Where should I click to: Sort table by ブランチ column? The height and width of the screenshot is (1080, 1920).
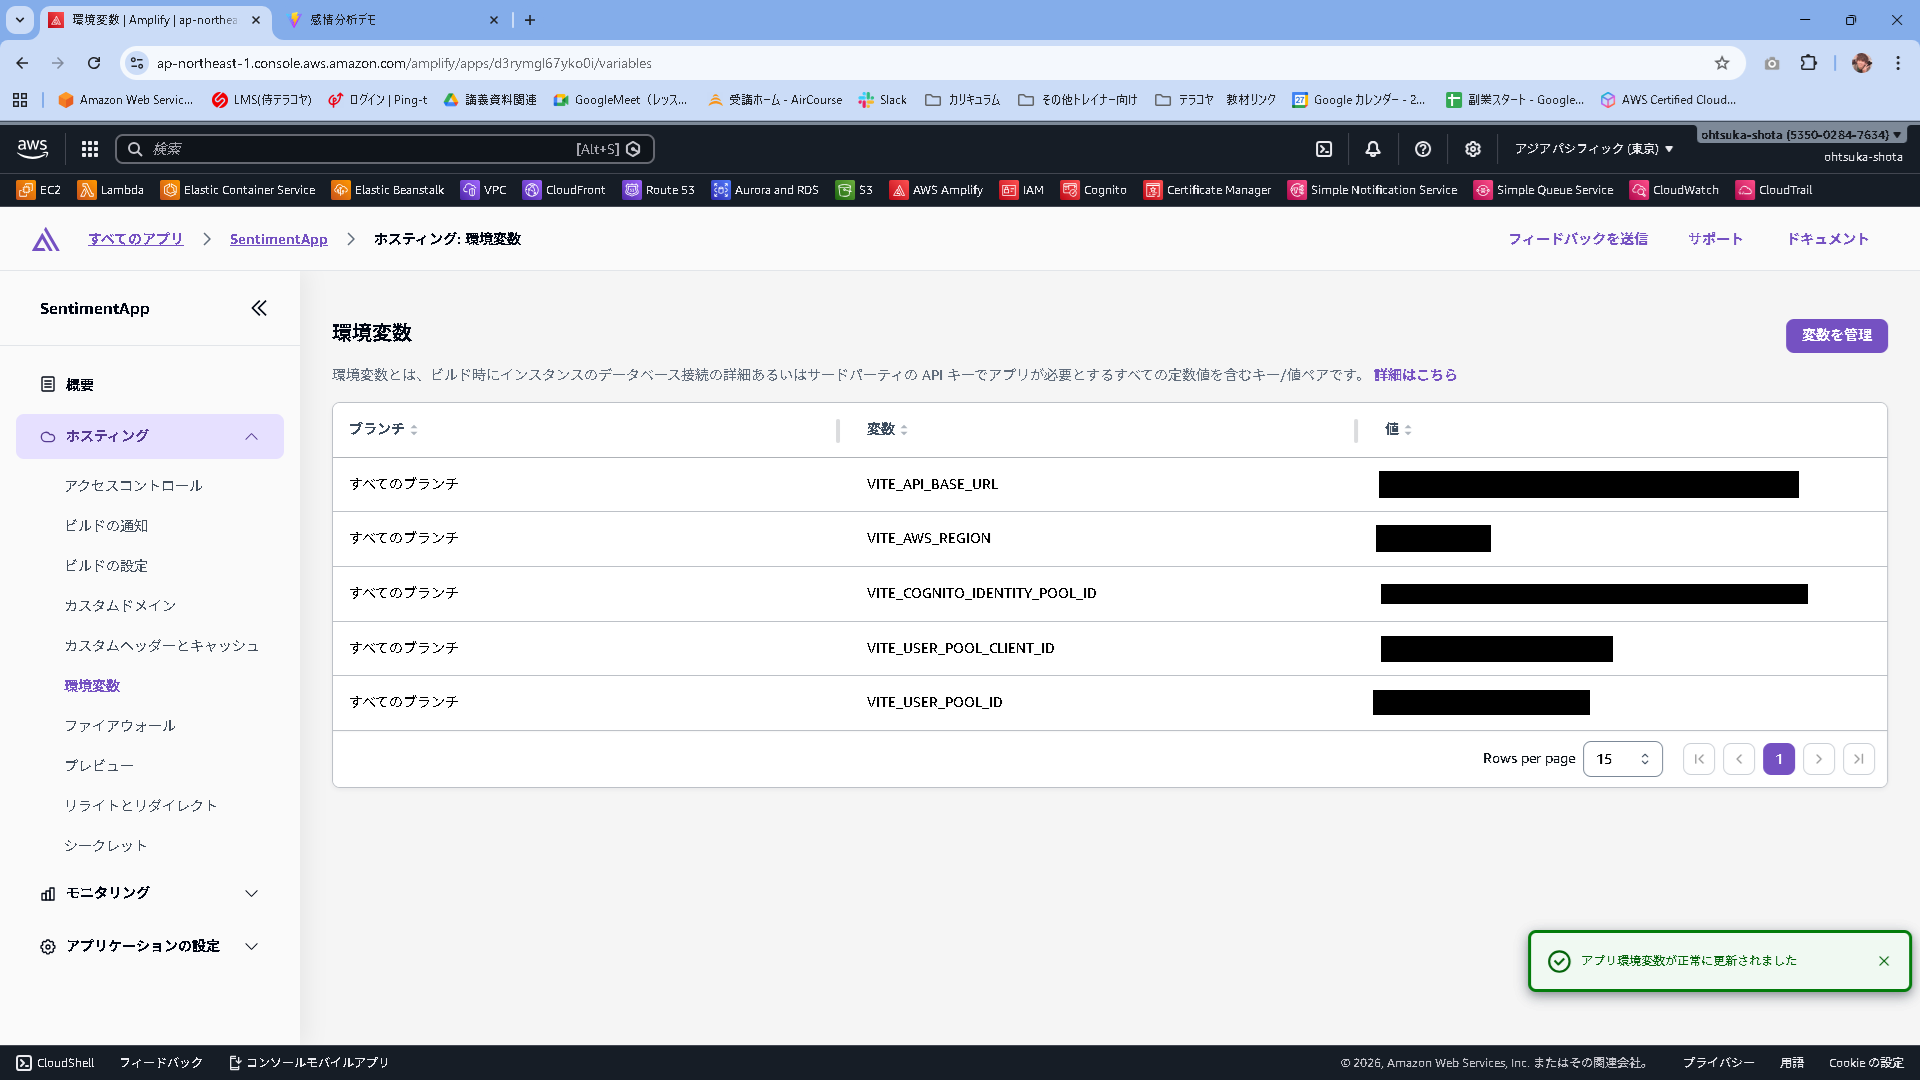[383, 429]
